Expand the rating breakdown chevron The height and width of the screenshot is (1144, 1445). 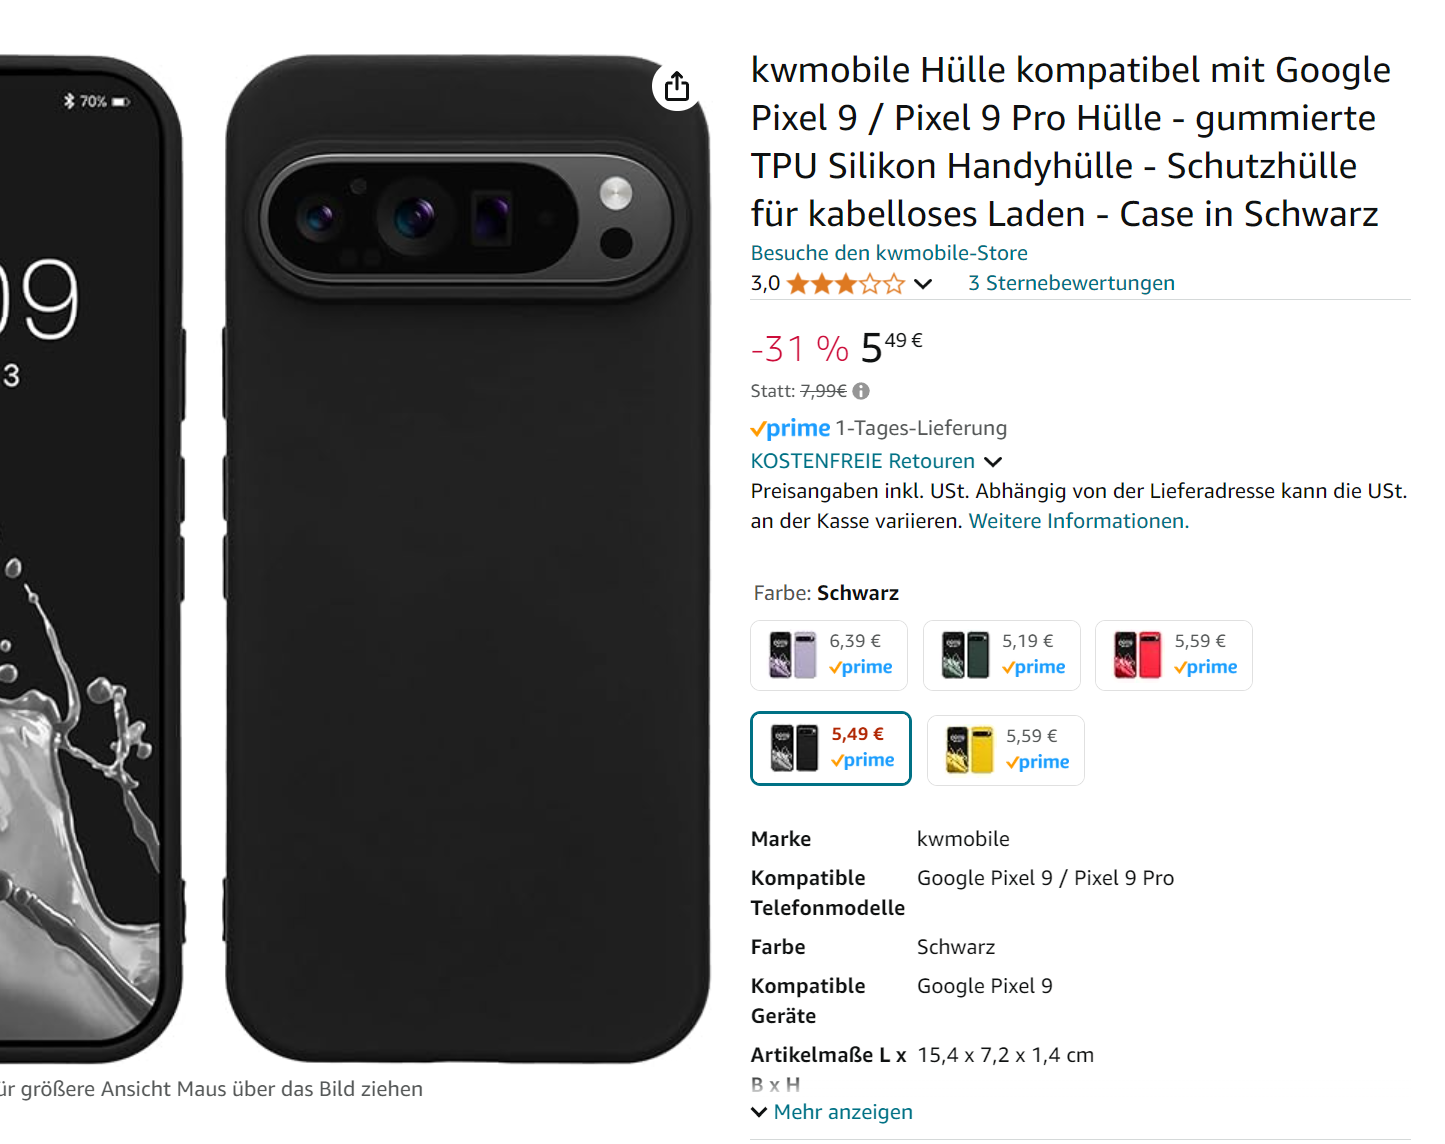(923, 284)
